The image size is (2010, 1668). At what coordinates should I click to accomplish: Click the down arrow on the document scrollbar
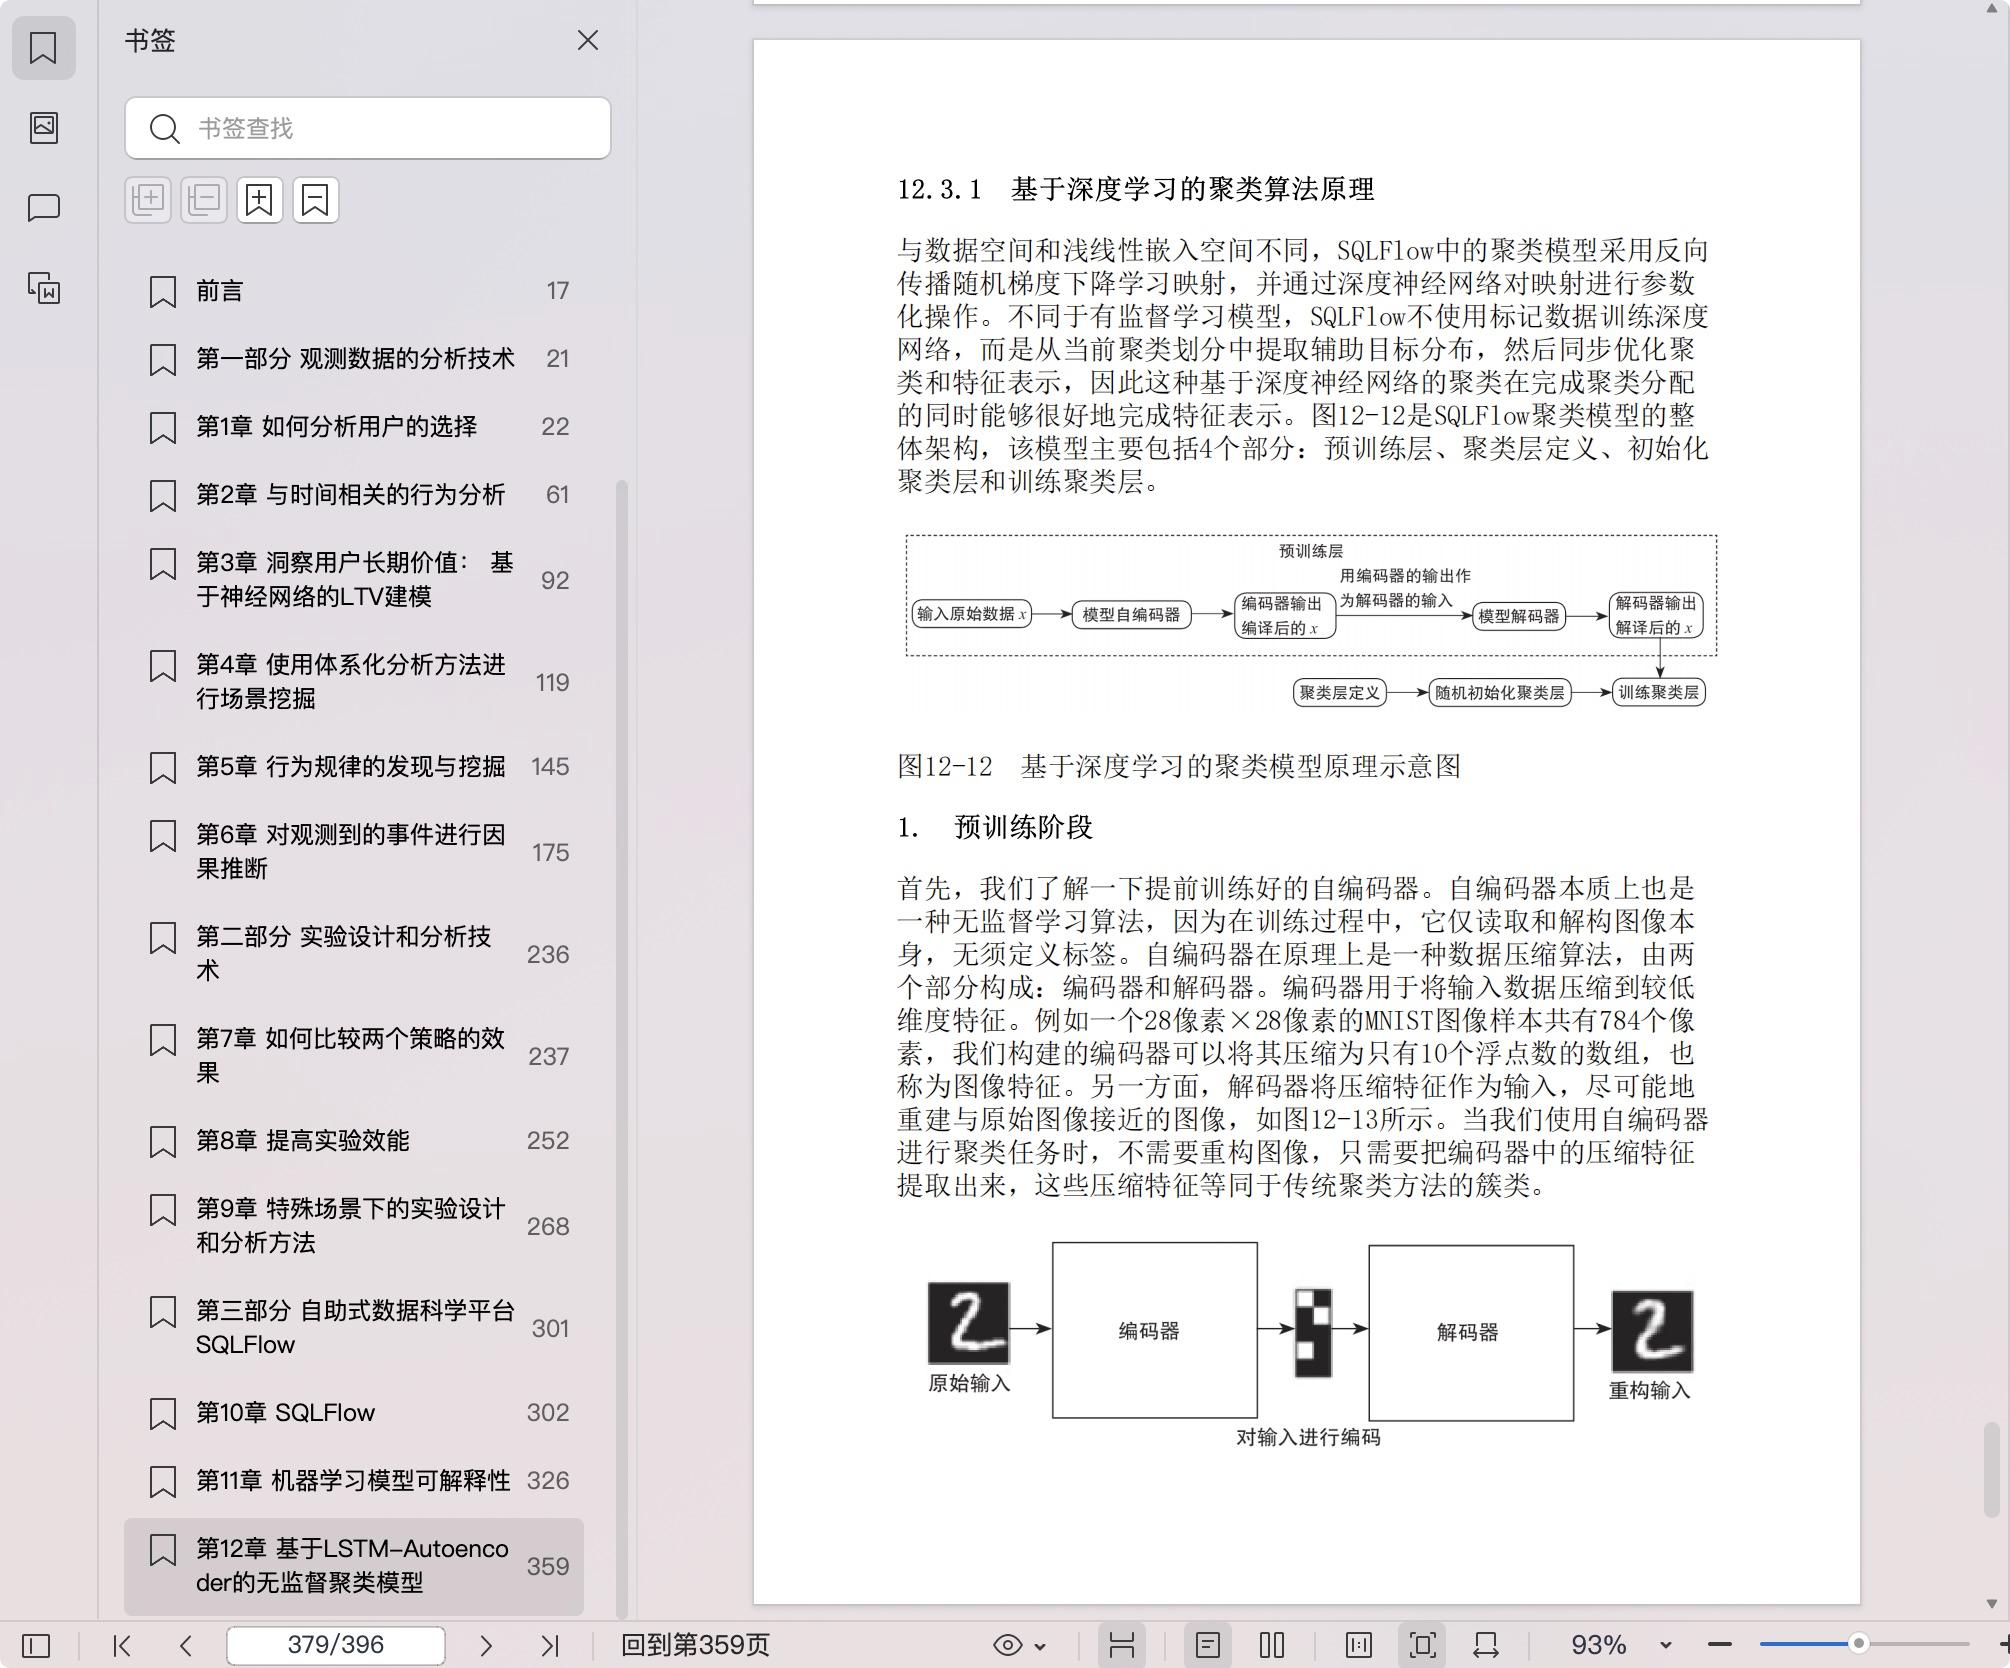point(1991,1604)
